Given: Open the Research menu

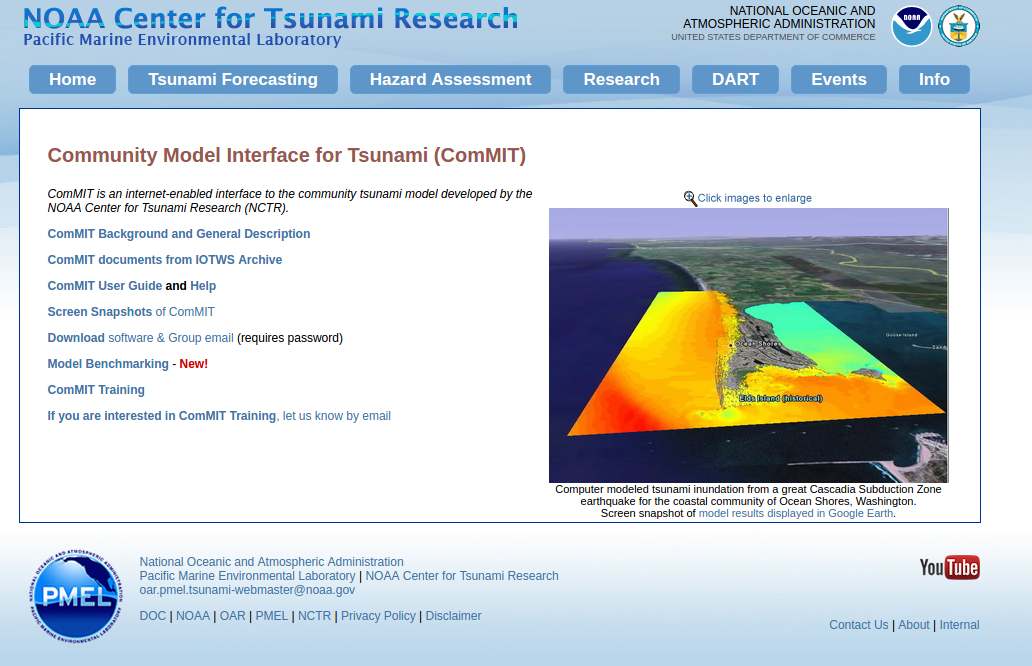Looking at the screenshot, I should click(x=621, y=80).
